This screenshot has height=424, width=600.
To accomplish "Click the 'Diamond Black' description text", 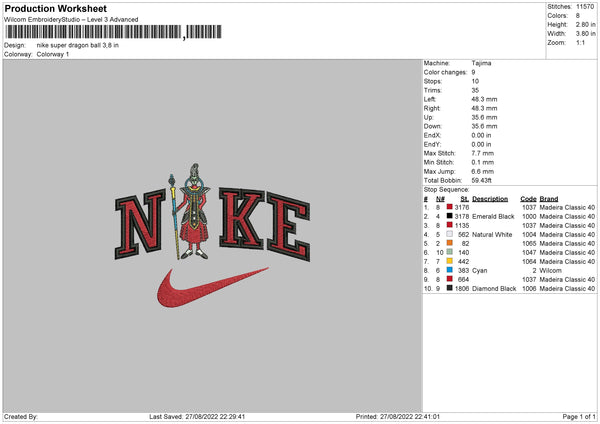I will (494, 289).
